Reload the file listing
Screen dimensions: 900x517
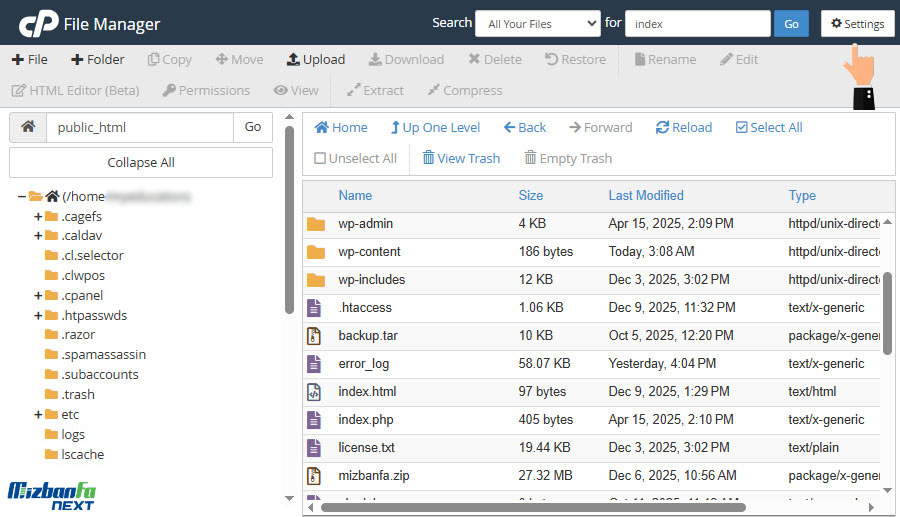click(x=684, y=127)
